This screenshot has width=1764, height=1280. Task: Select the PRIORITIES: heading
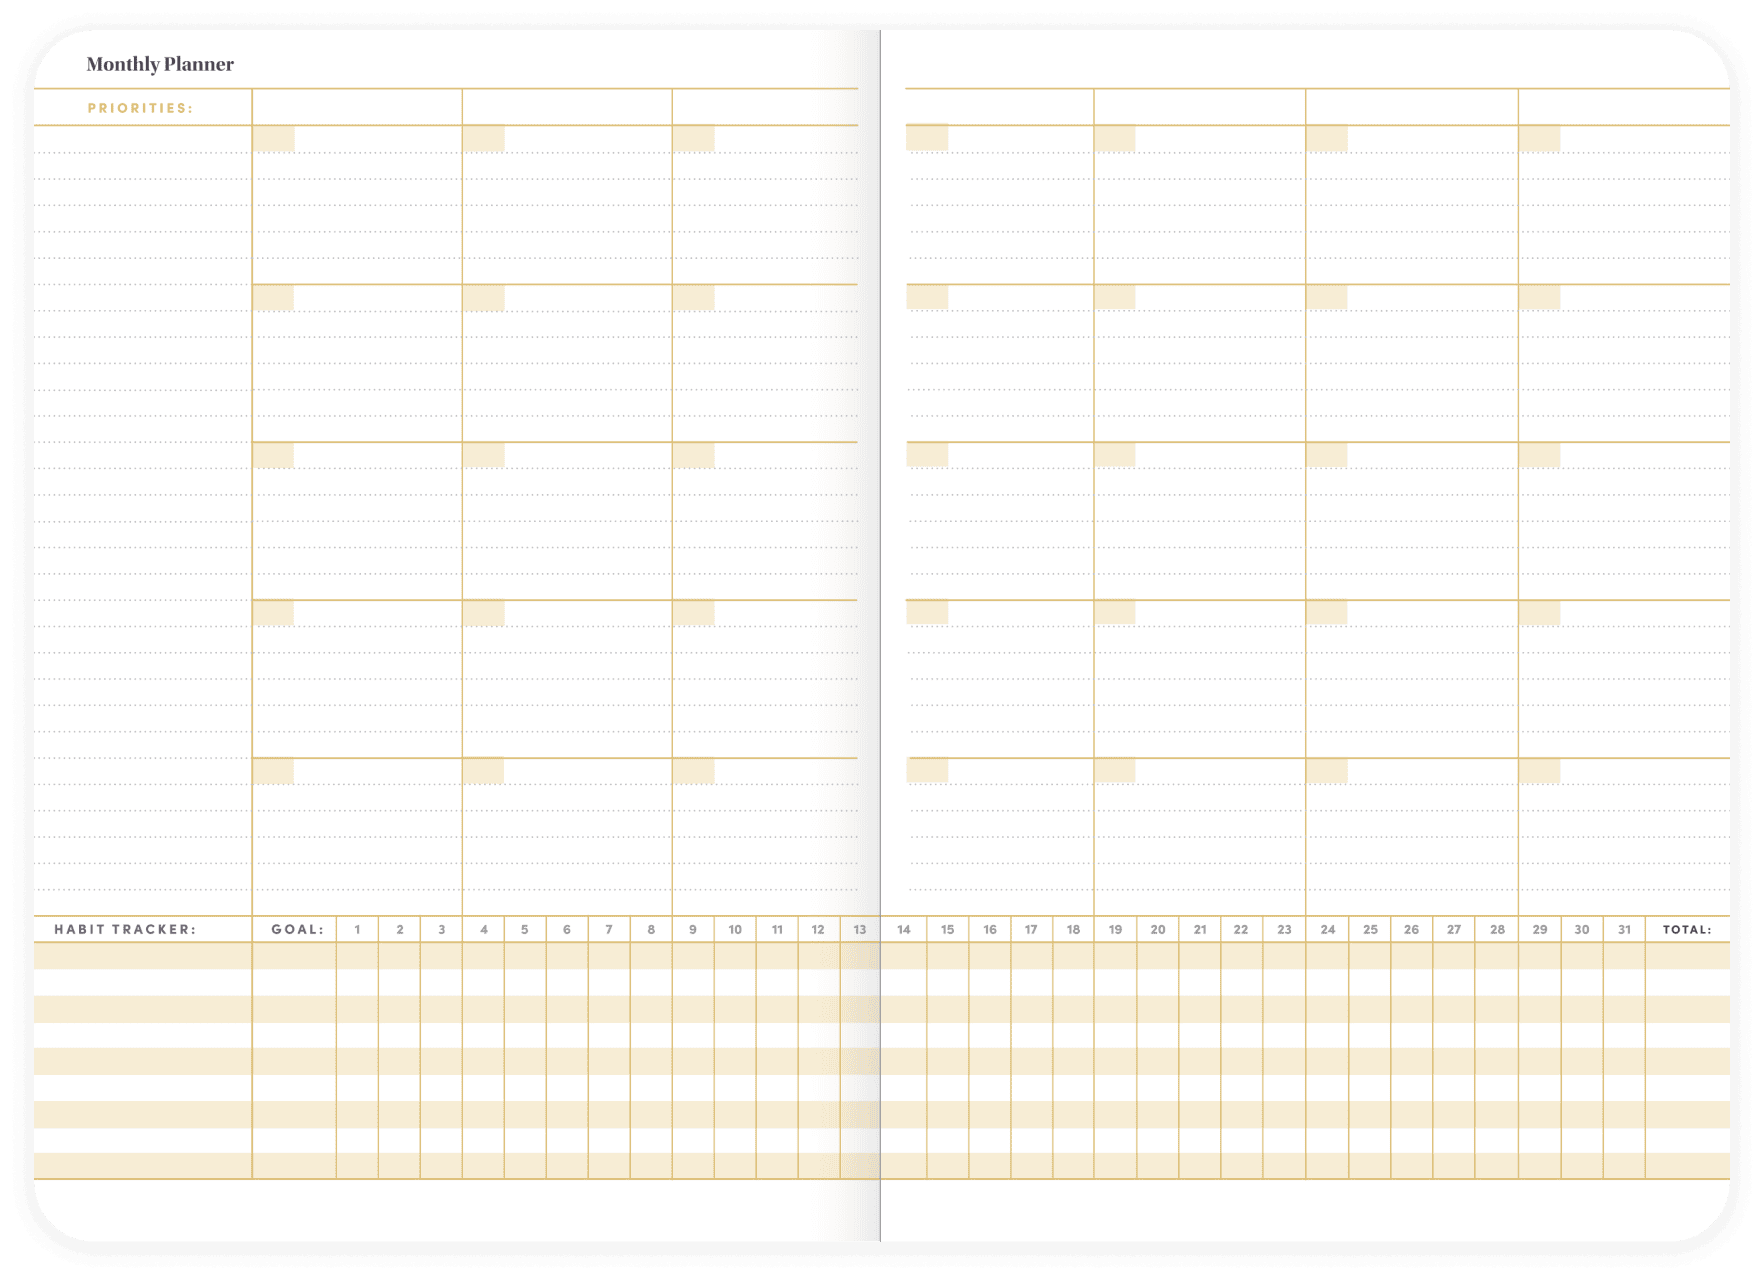click(140, 108)
